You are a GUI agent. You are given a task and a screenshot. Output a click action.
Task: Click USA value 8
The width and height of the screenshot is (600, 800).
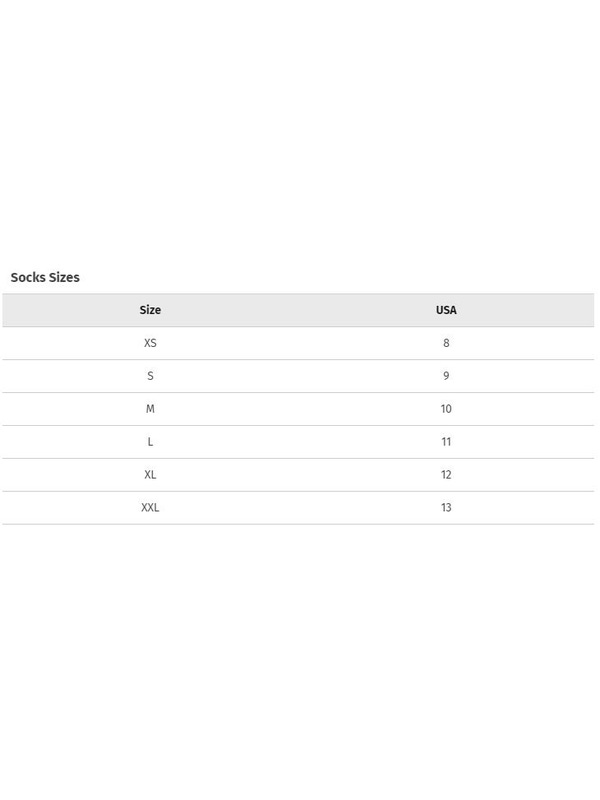[x=446, y=343]
